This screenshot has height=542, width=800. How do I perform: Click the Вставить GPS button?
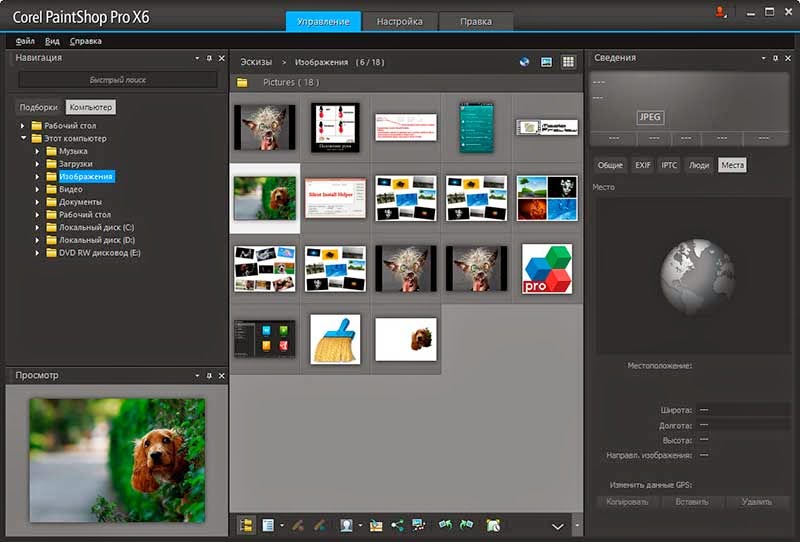click(x=692, y=502)
